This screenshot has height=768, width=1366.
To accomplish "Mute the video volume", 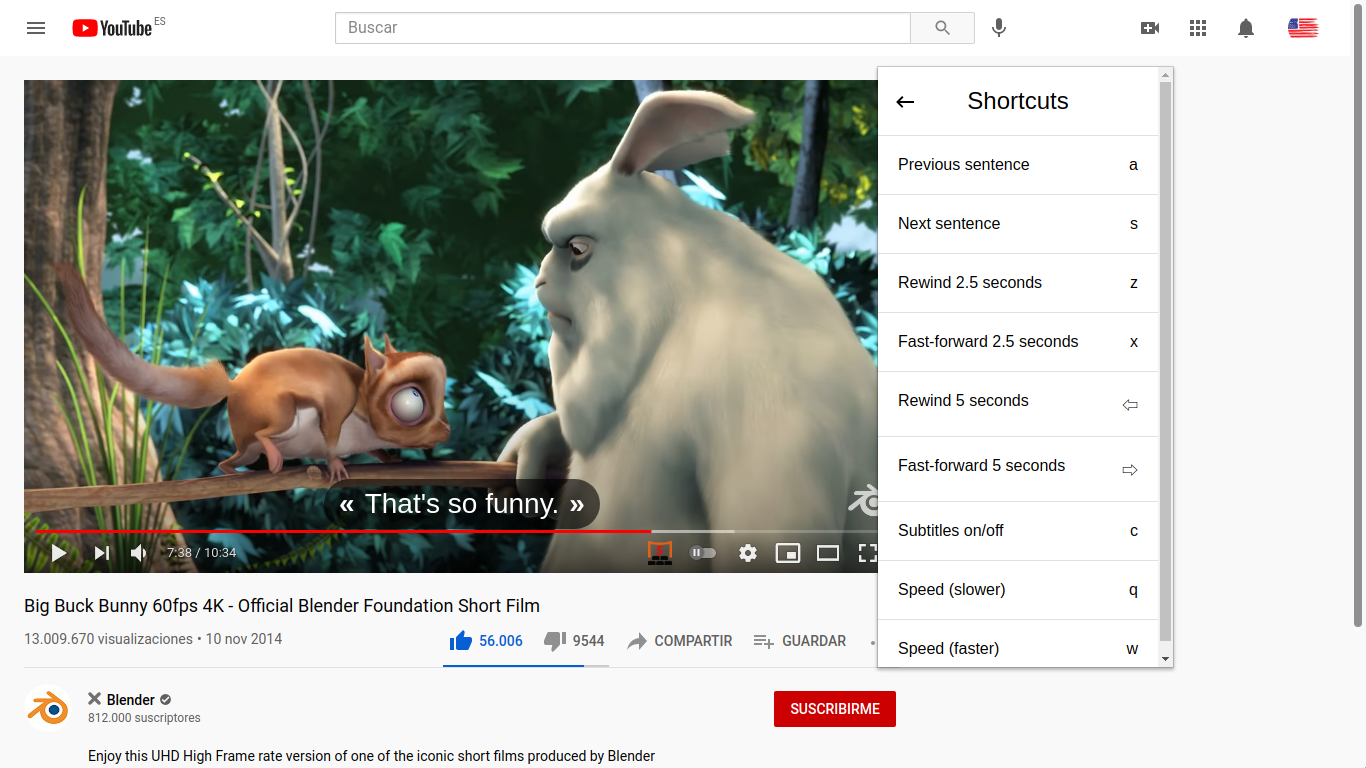I will (139, 553).
